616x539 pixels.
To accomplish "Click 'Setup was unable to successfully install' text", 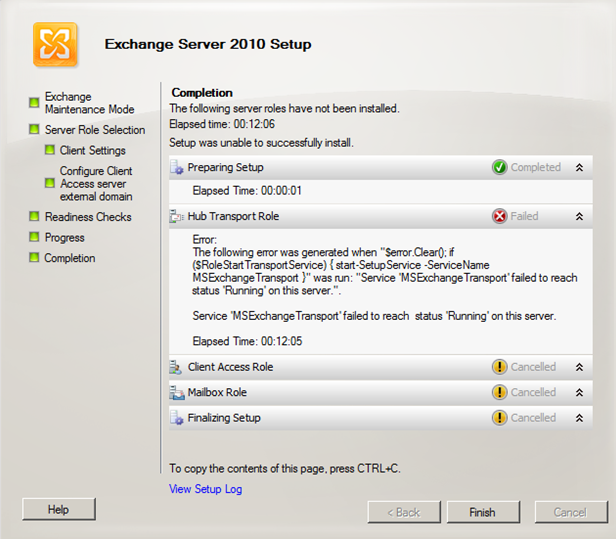I will point(261,143).
